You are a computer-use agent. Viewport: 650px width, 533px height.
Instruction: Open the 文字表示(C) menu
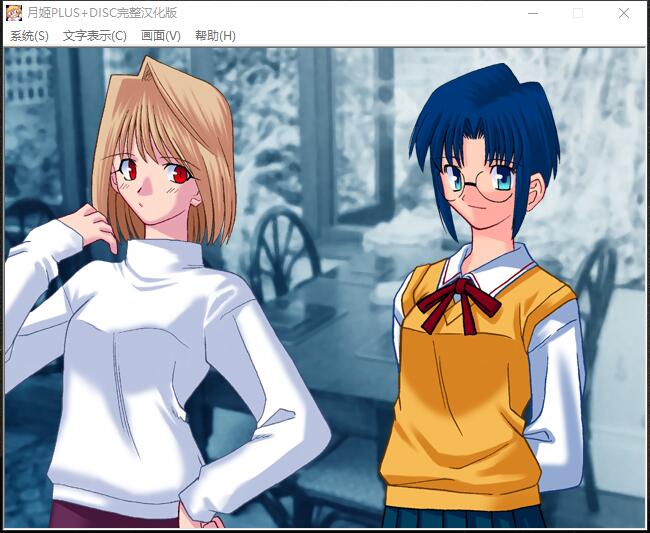[94, 36]
